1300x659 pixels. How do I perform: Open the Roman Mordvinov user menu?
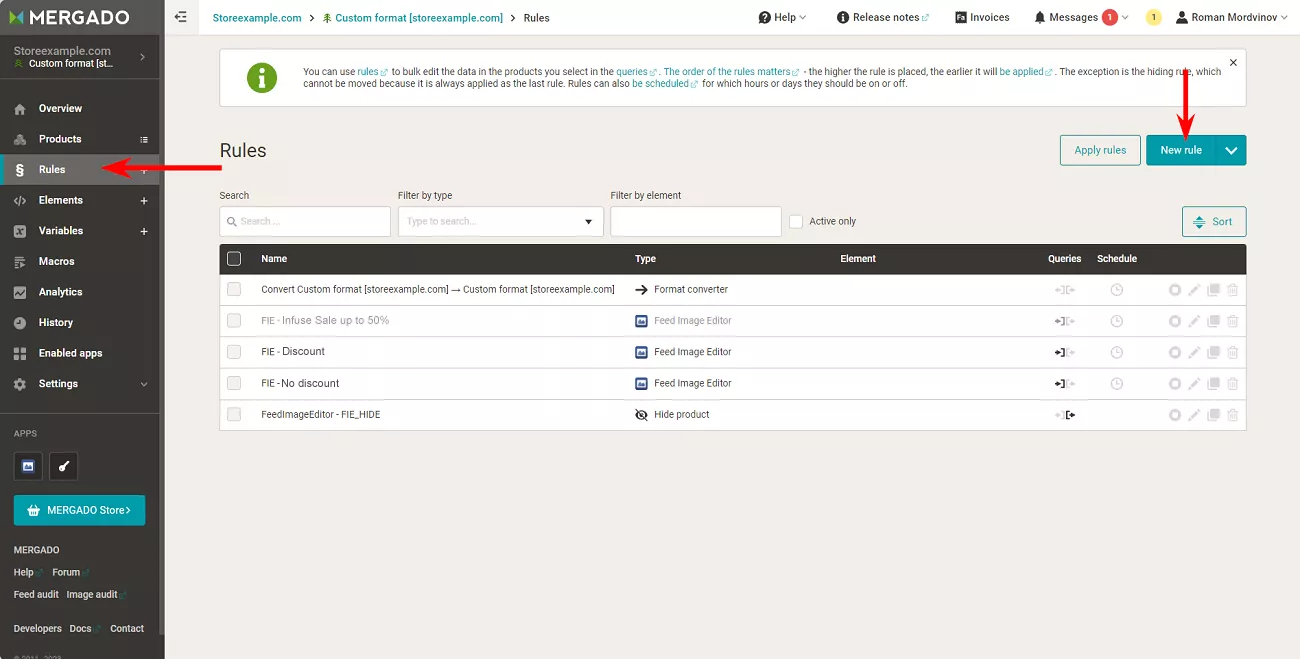click(1232, 17)
